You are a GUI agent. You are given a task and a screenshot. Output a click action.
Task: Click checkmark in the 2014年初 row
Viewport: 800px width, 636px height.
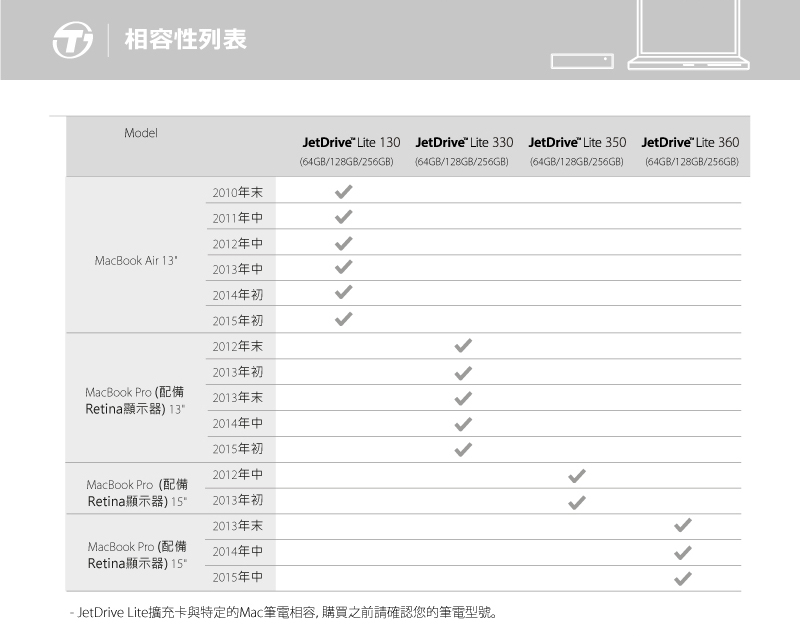point(343,292)
